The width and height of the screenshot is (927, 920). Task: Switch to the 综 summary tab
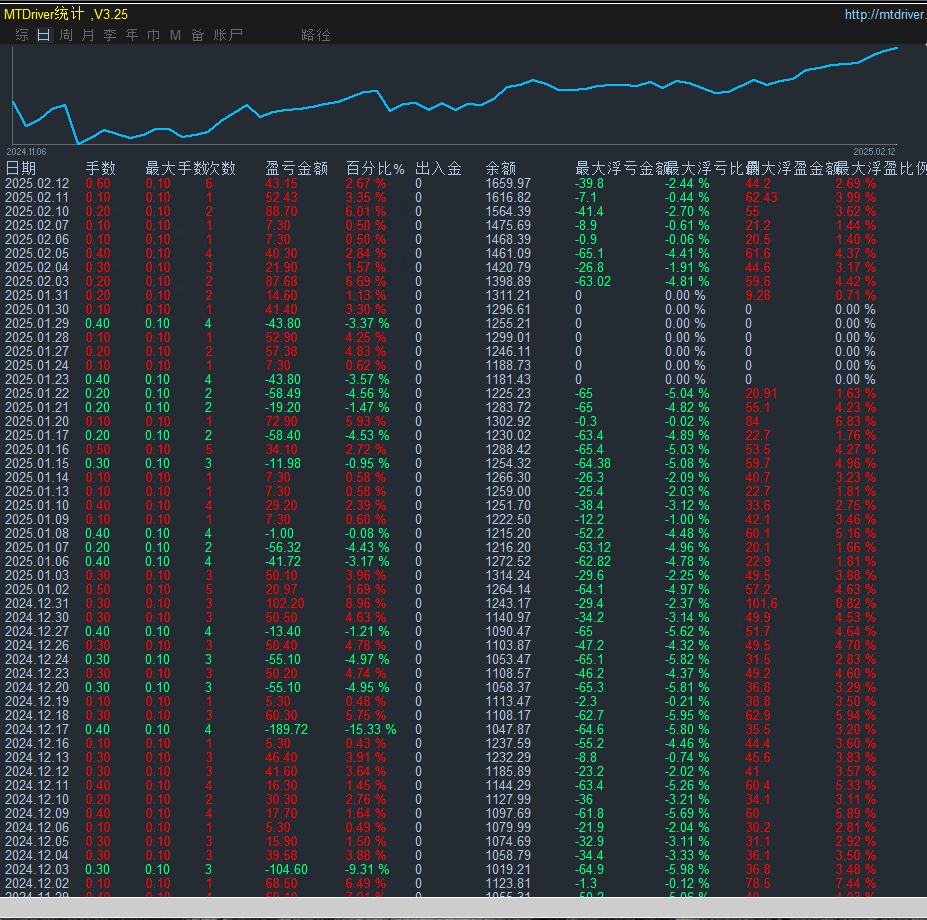coord(22,35)
